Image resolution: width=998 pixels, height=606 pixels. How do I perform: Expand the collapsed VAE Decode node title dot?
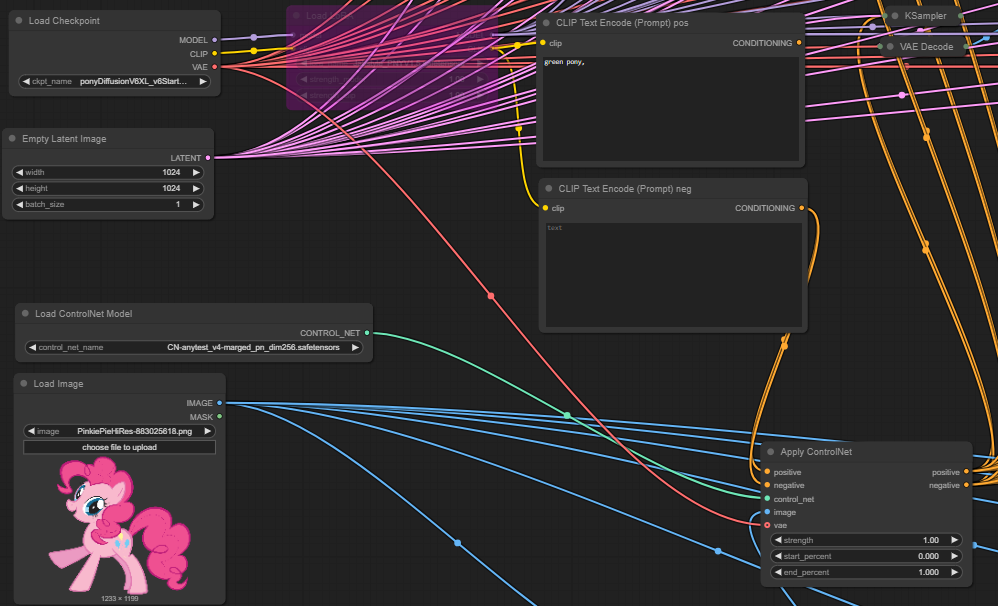click(x=890, y=46)
